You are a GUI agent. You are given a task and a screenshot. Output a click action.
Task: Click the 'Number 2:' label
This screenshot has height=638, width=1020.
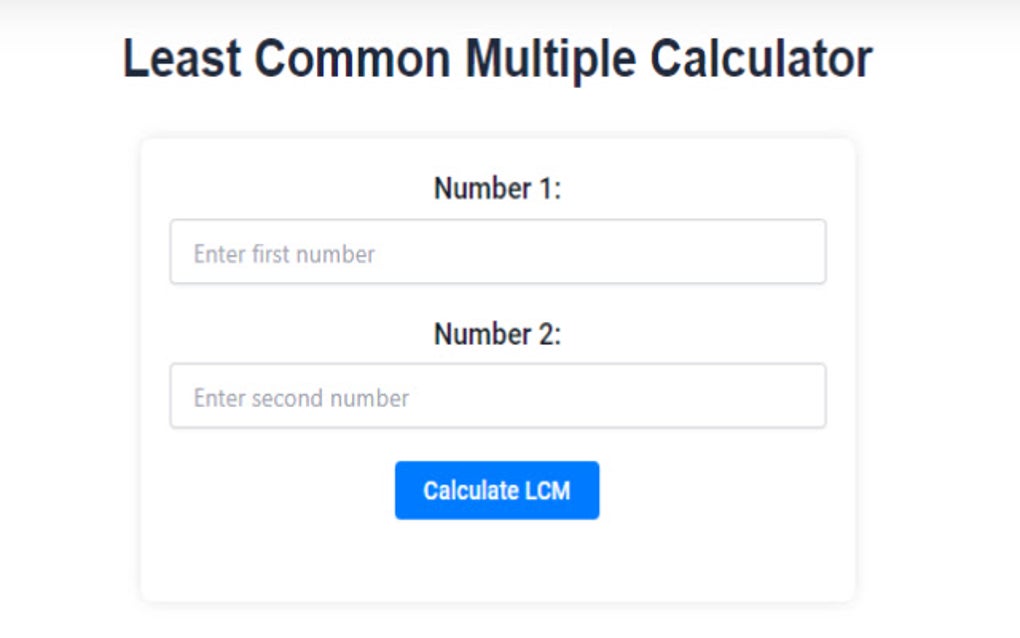coord(497,334)
